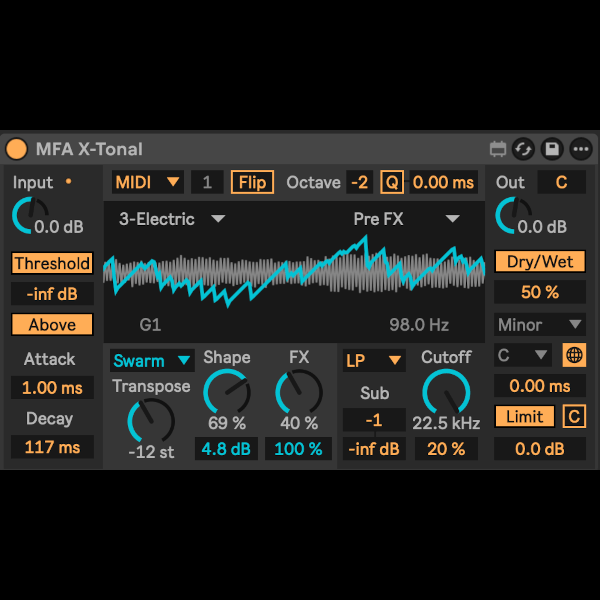Open the Minor scale dropdown
Screen dimensions: 600x600
539,325
